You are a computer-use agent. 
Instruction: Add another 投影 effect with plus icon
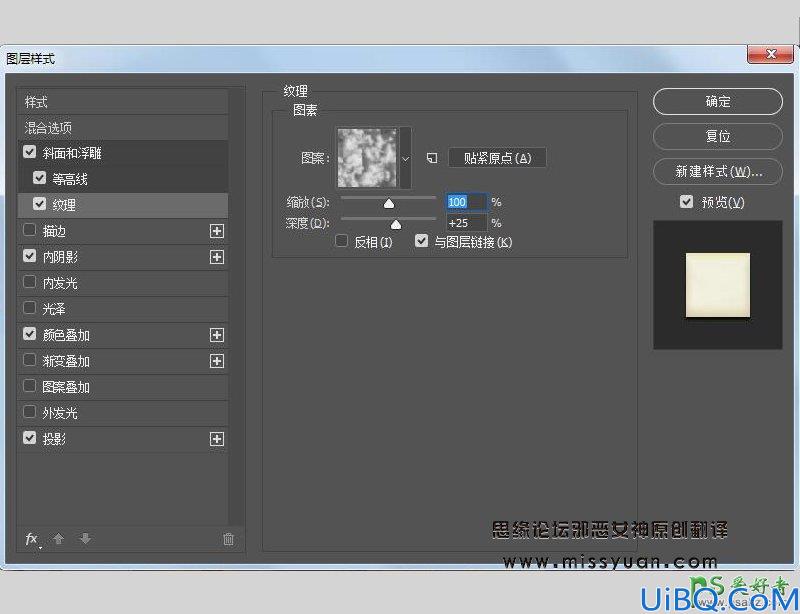pos(217,439)
